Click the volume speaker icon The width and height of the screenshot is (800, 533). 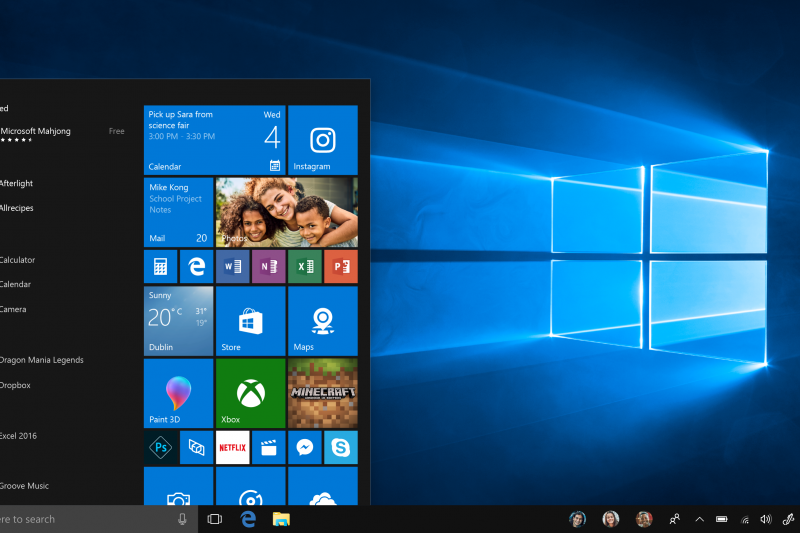pos(766,519)
